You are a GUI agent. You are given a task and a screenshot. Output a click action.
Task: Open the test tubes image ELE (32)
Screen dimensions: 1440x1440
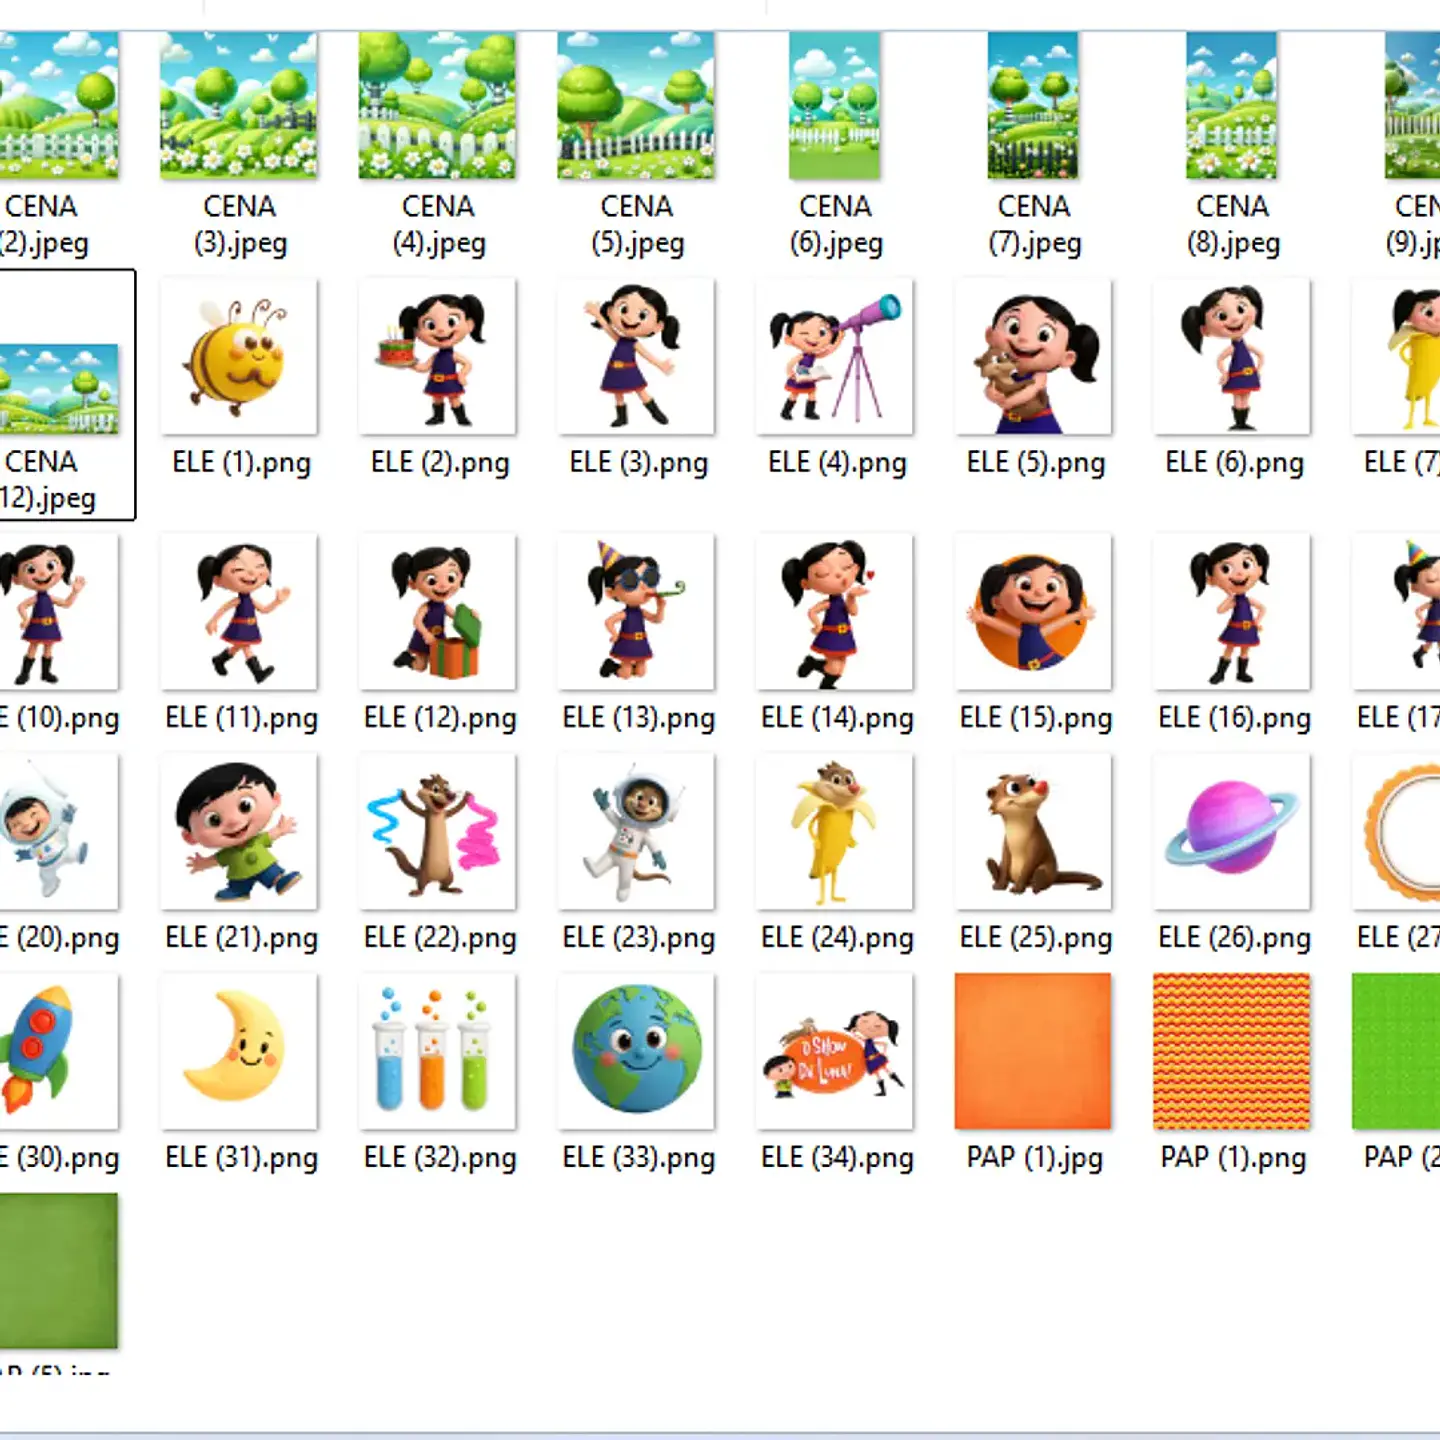click(437, 1051)
